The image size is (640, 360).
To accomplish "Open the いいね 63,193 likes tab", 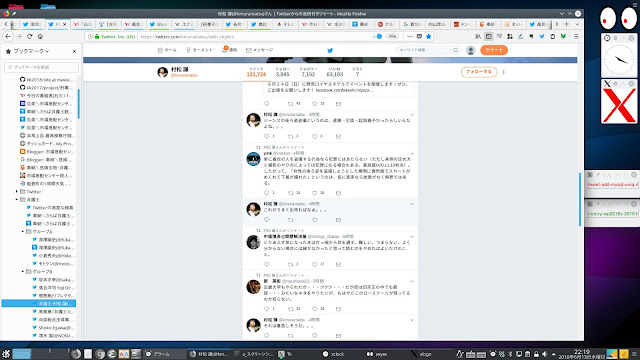I will [x=335, y=72].
